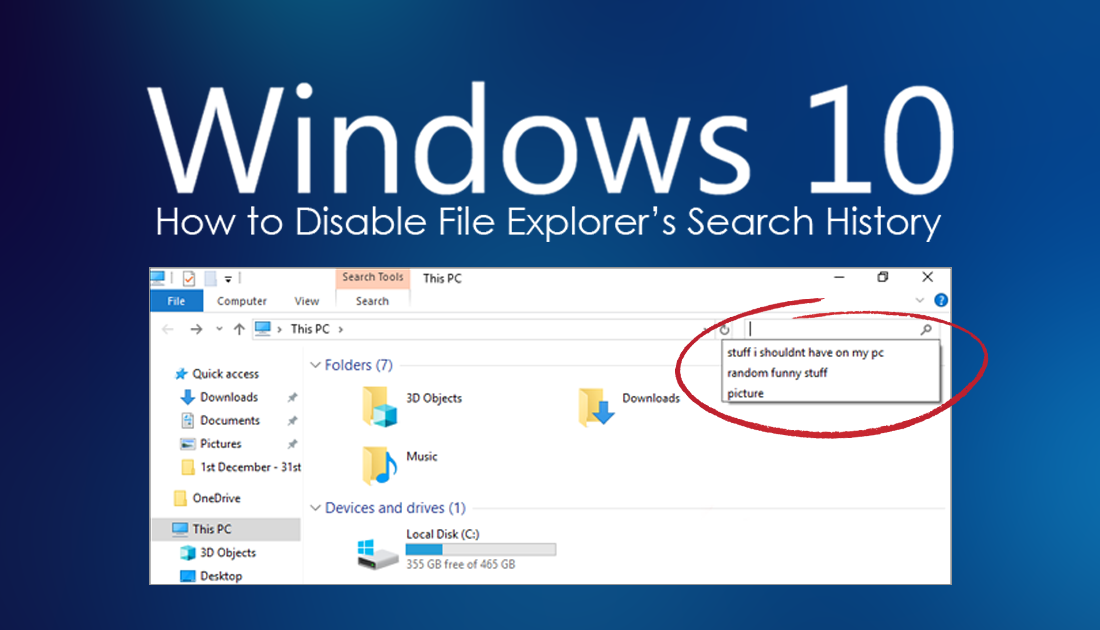Go back with the left arrow
This screenshot has height=630, width=1100.
click(x=168, y=329)
